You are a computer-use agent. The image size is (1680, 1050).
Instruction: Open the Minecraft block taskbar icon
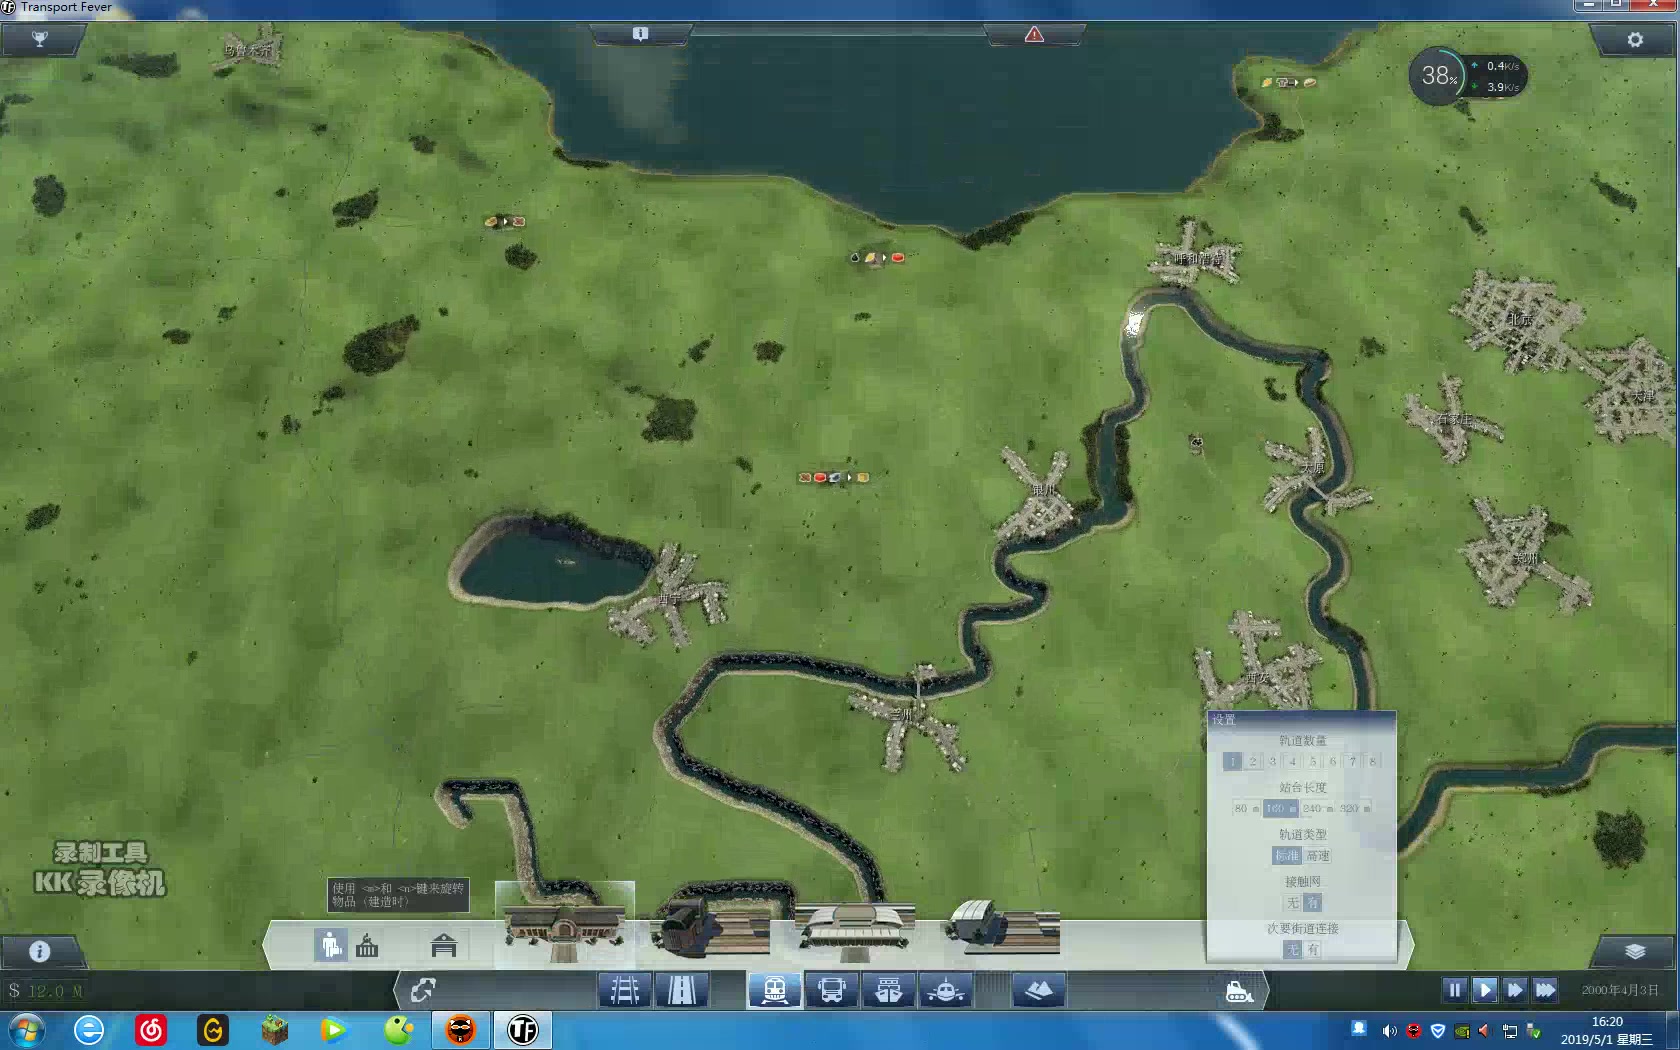[274, 1030]
